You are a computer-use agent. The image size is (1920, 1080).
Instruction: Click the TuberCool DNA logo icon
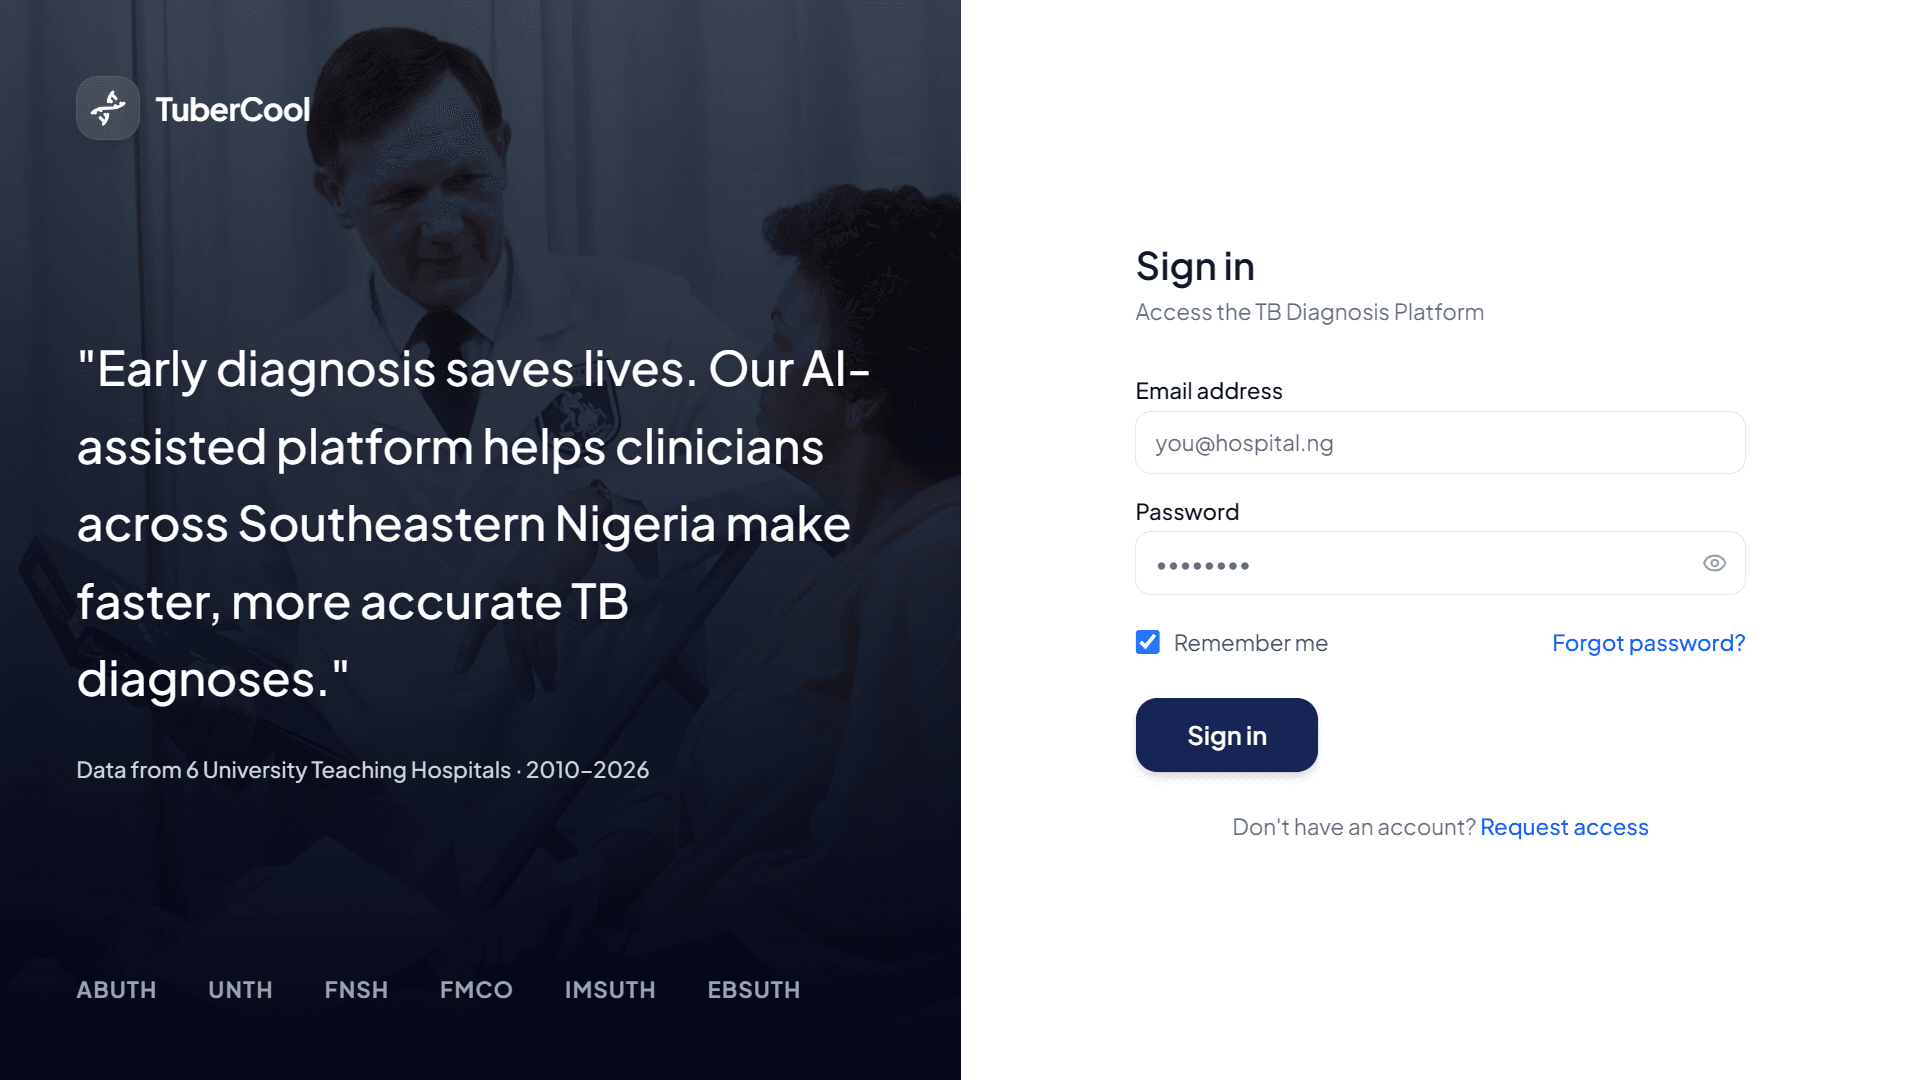pos(108,108)
